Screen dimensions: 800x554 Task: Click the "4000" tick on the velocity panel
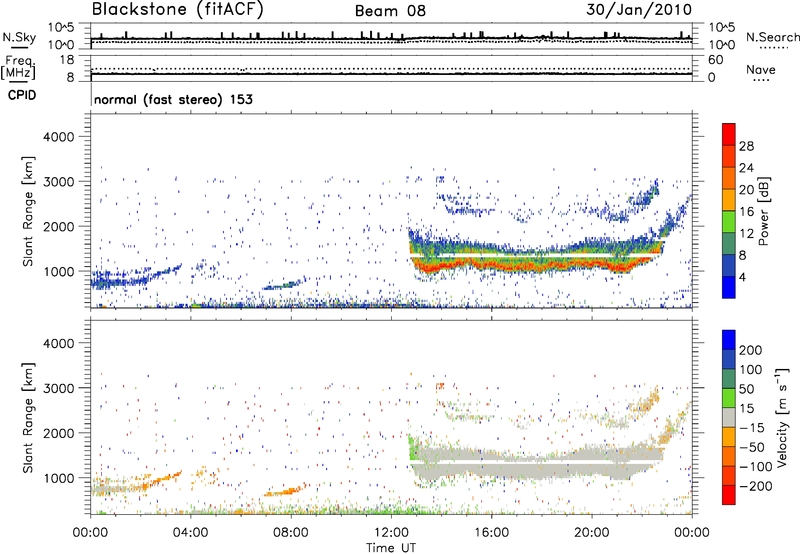pos(58,343)
